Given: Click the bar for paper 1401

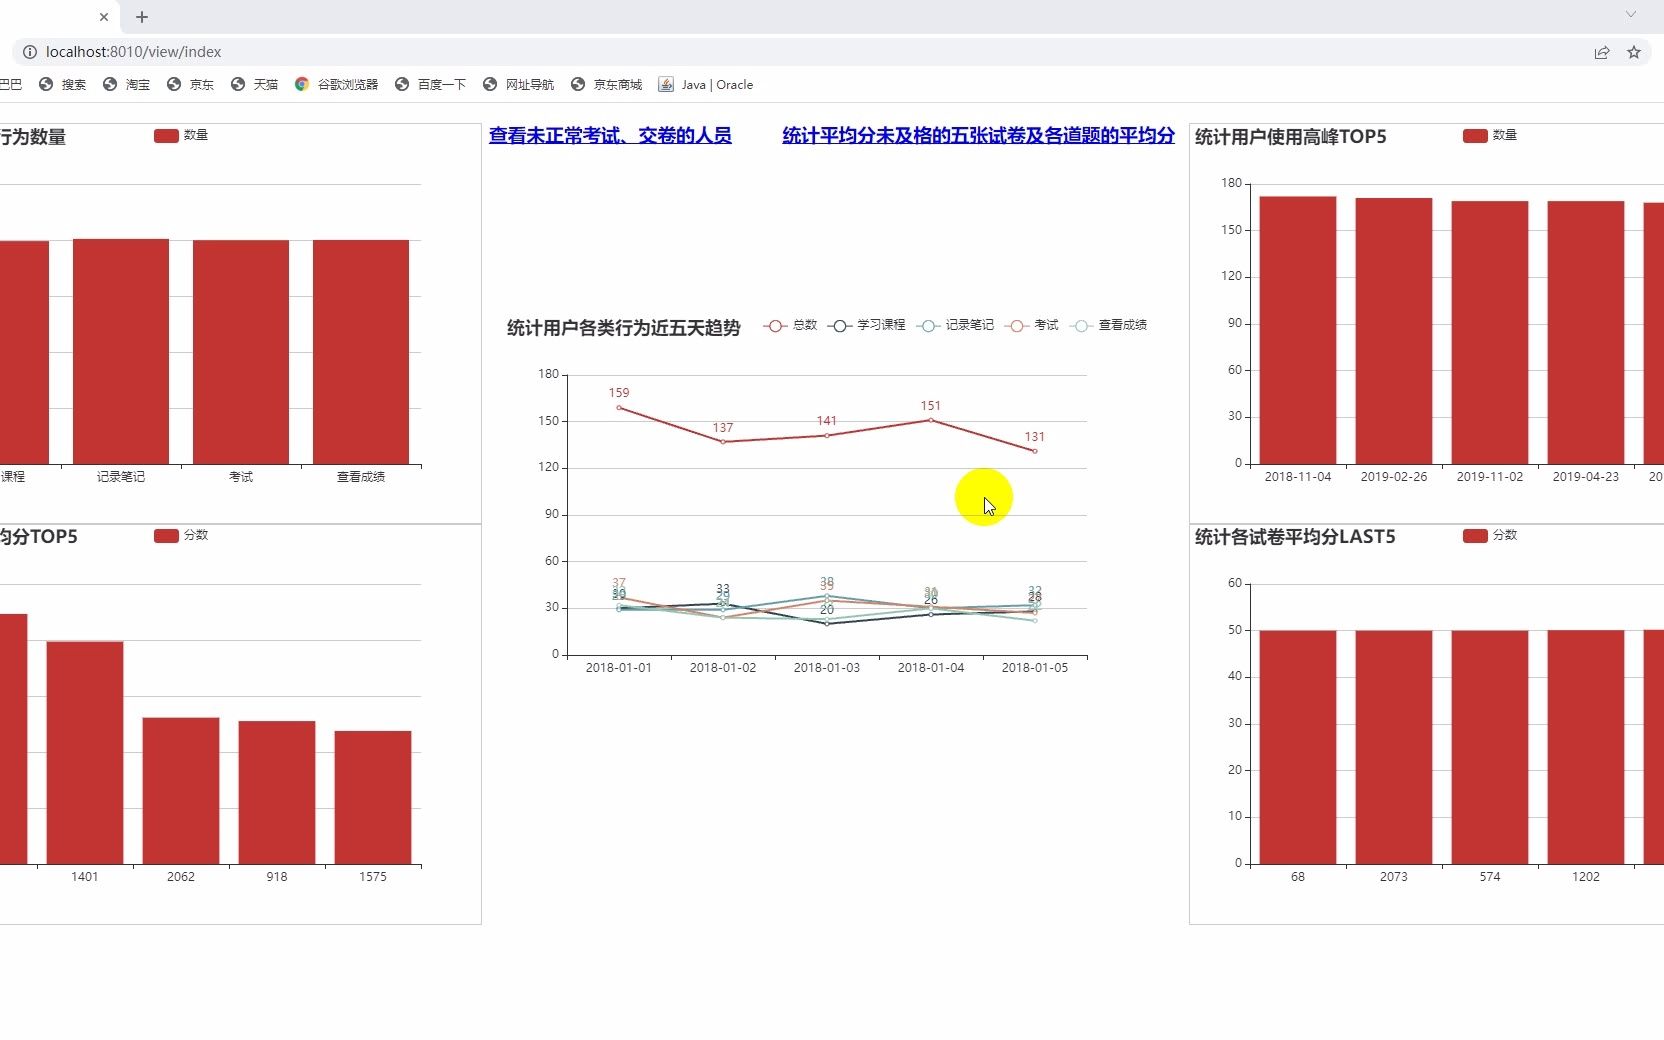Looking at the screenshot, I should pos(85,753).
